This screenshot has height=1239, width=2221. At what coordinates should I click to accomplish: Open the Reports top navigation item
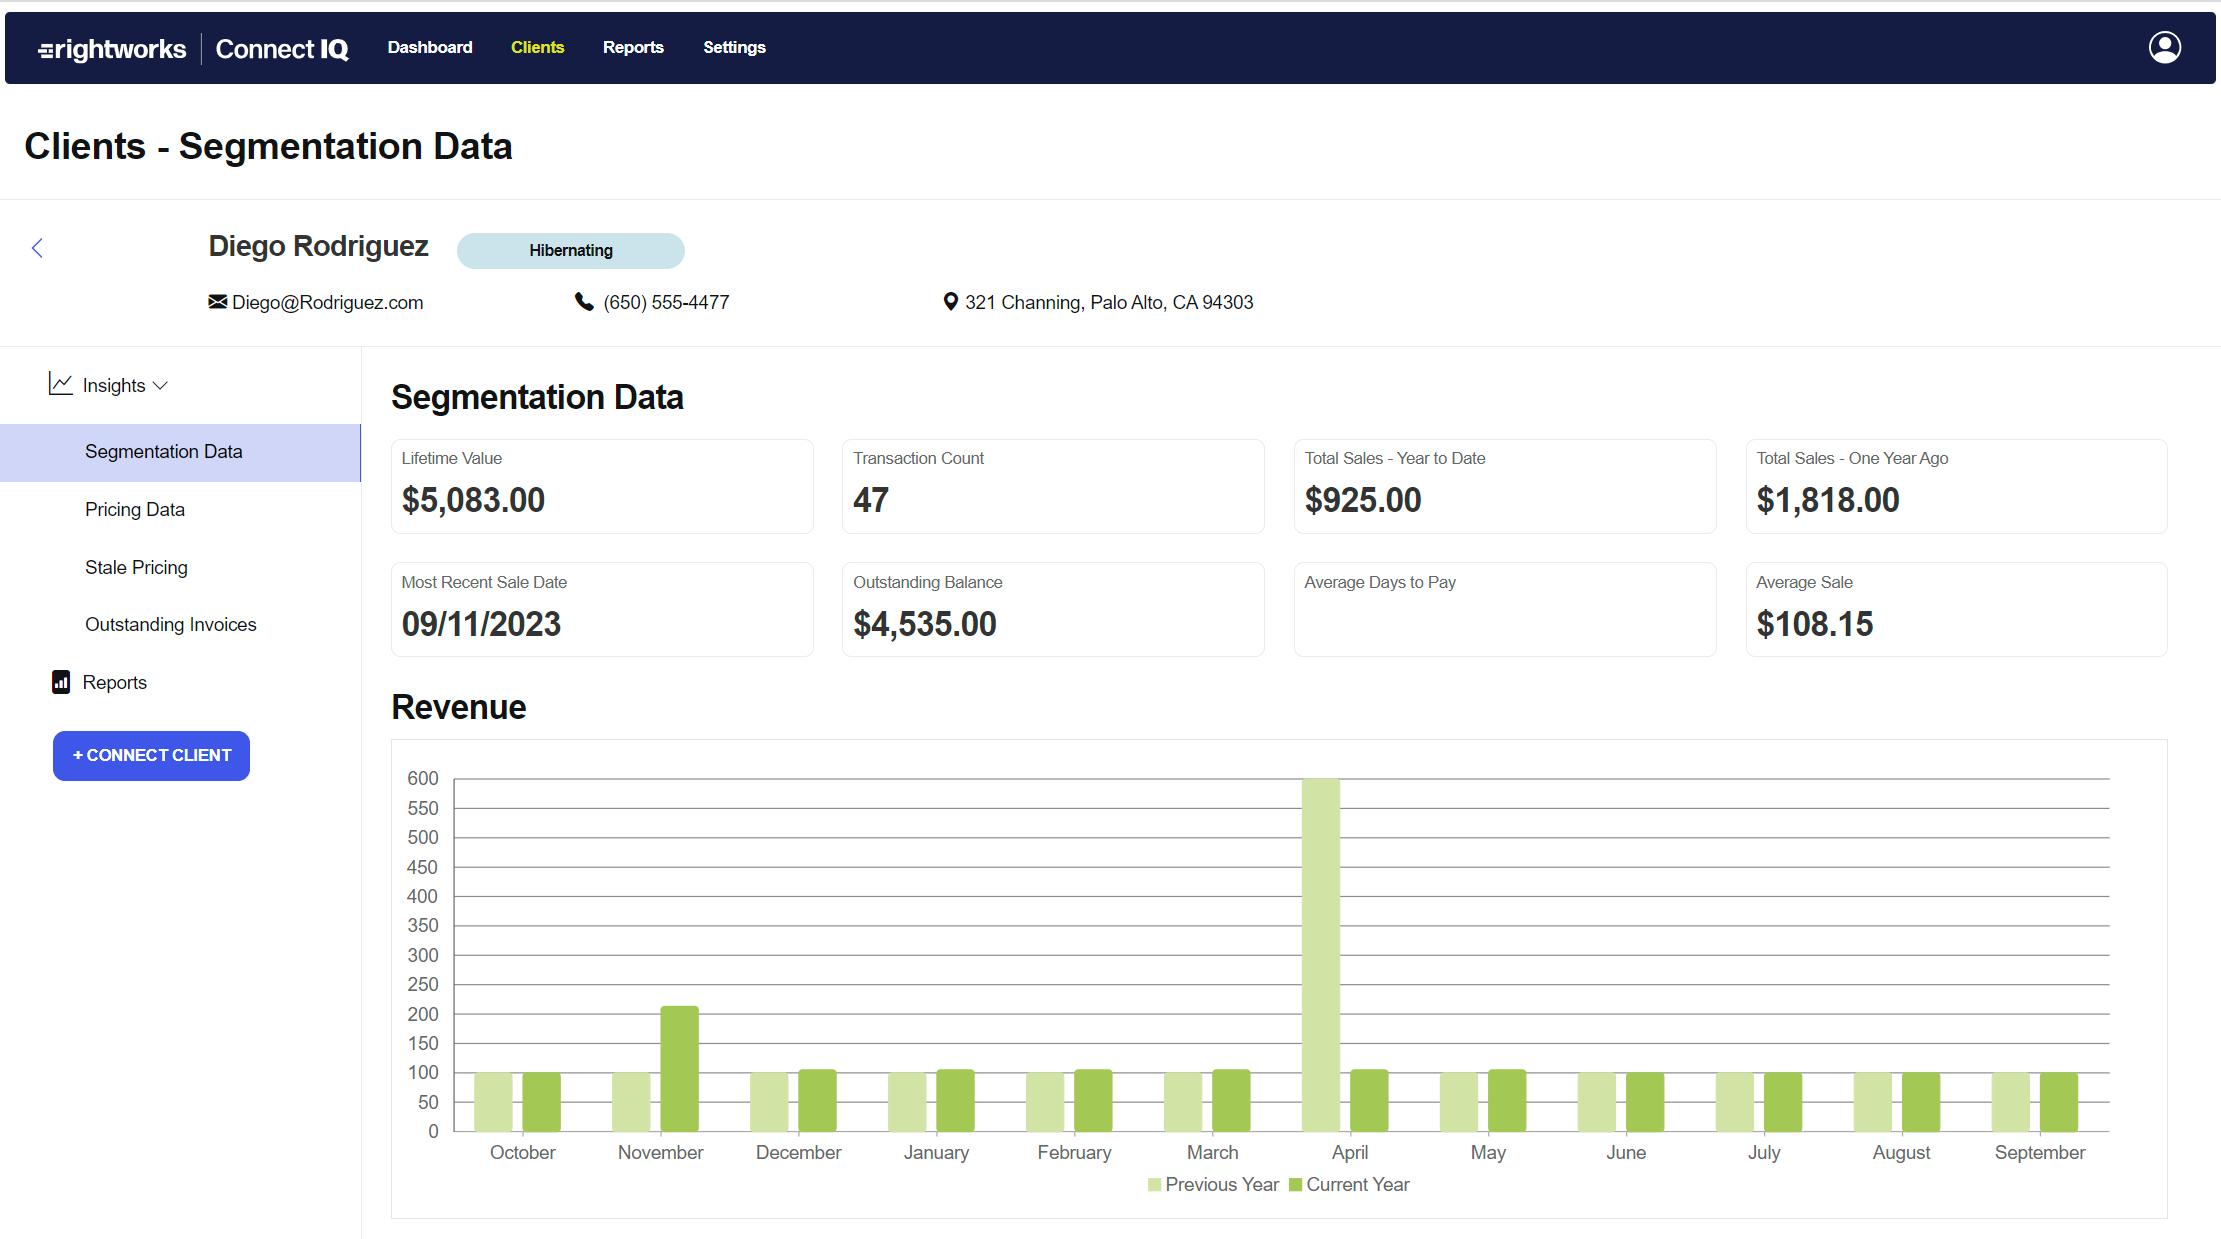tap(633, 47)
